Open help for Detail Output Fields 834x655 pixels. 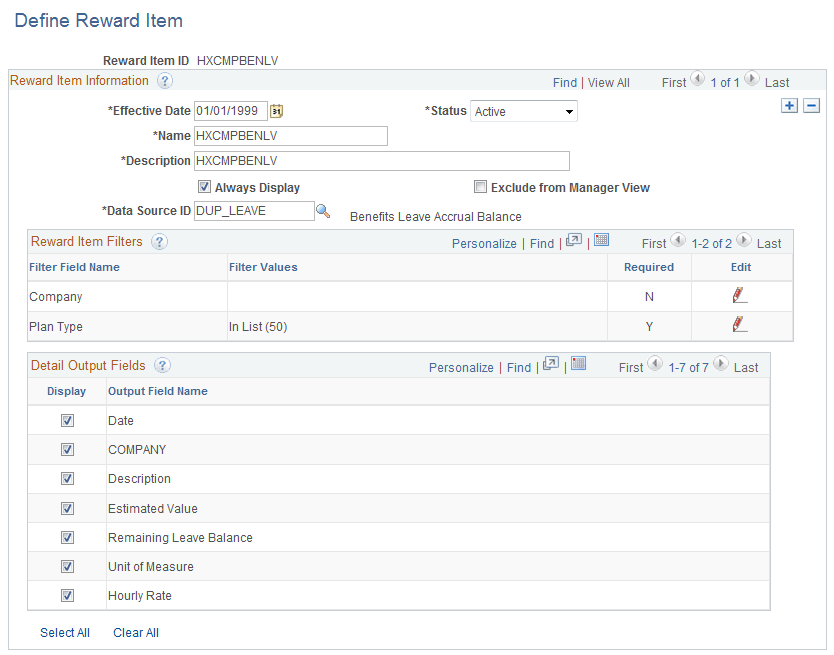pos(162,366)
